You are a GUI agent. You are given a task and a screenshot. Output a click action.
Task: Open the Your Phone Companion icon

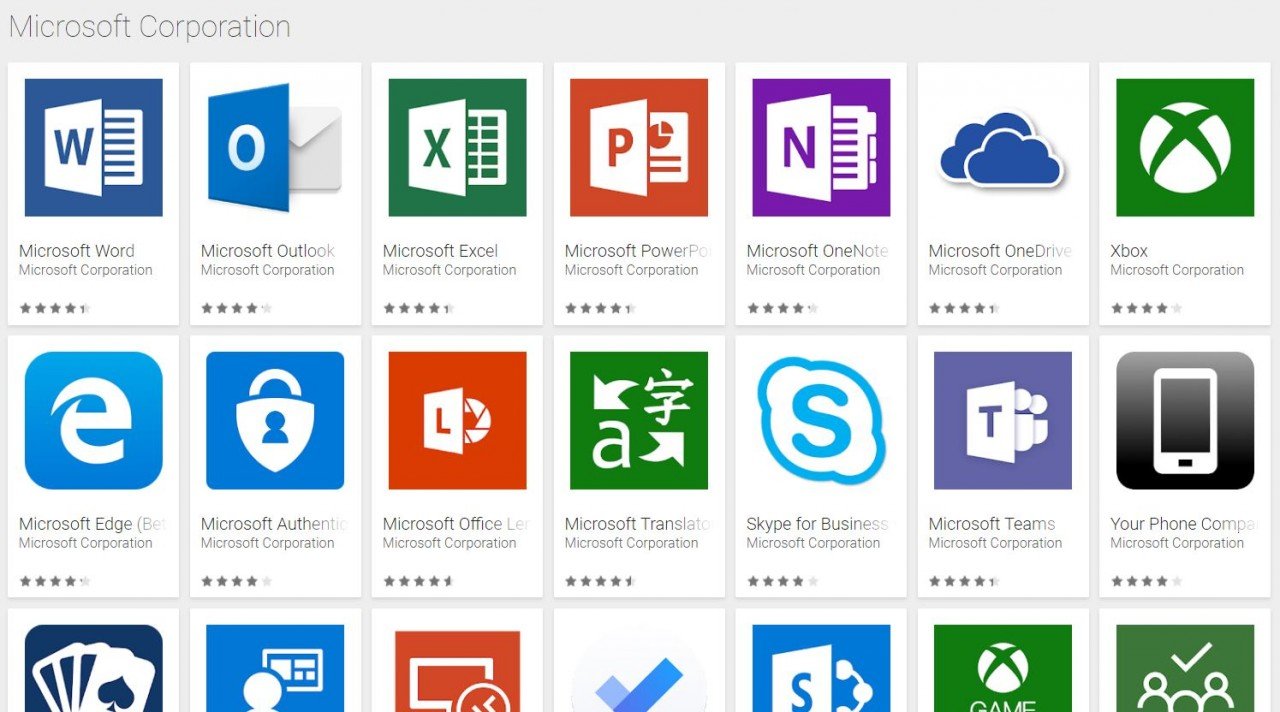(1185, 420)
